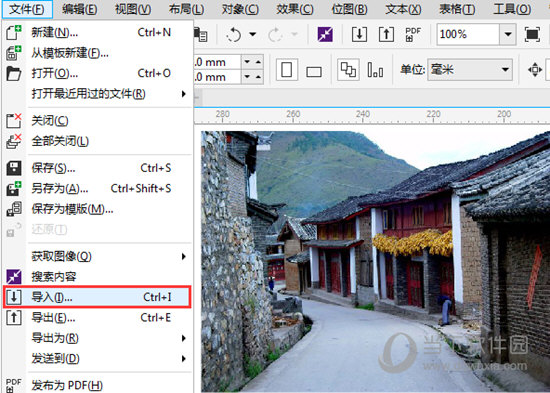Open the 效果(C) menu
Image resolution: width=550 pixels, height=393 pixels.
pos(295,9)
